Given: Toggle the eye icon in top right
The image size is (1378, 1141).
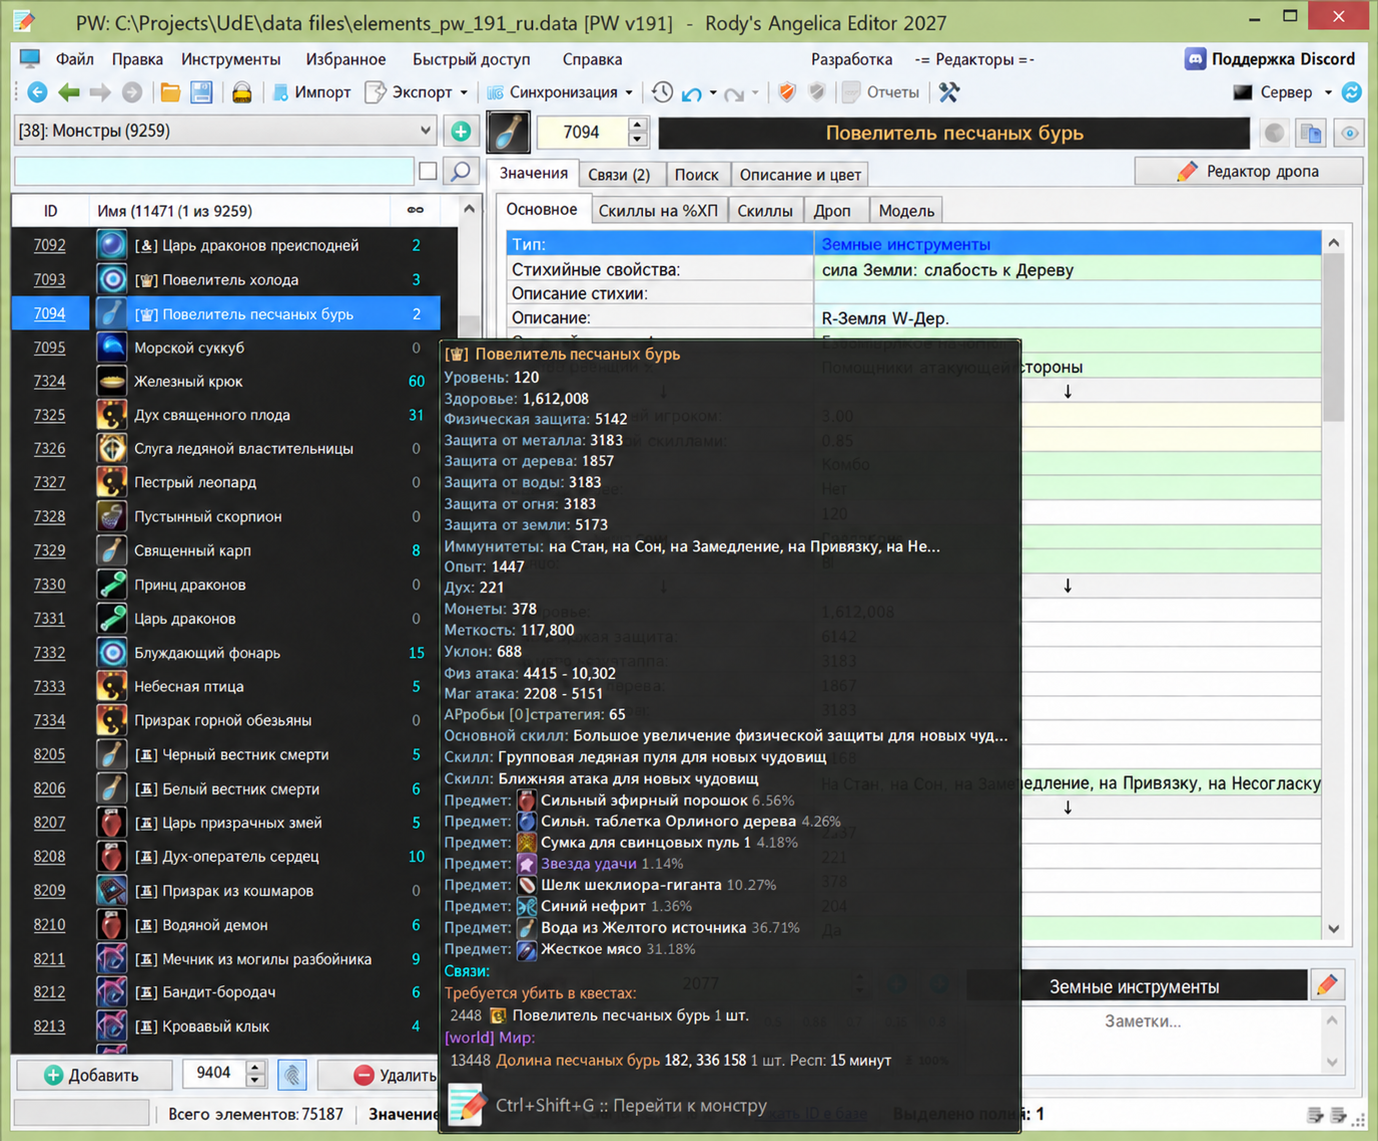Looking at the screenshot, I should [x=1350, y=133].
